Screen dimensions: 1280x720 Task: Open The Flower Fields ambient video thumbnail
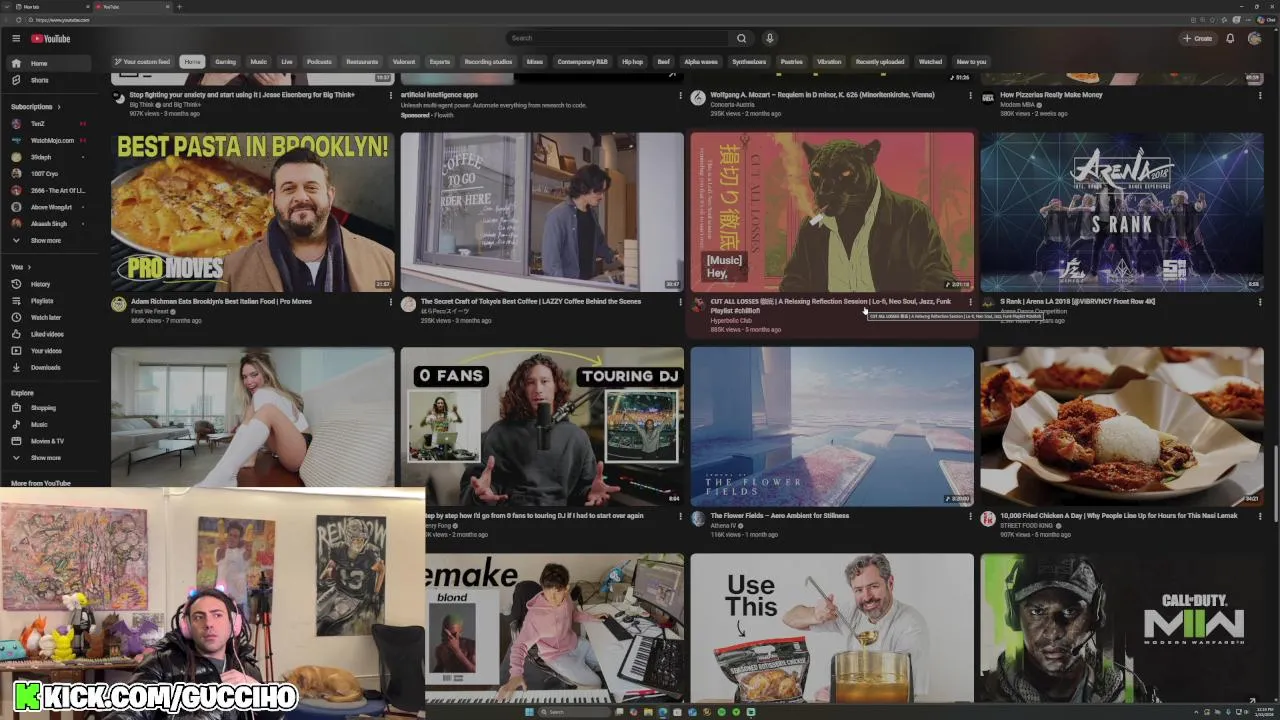pyautogui.click(x=832, y=426)
